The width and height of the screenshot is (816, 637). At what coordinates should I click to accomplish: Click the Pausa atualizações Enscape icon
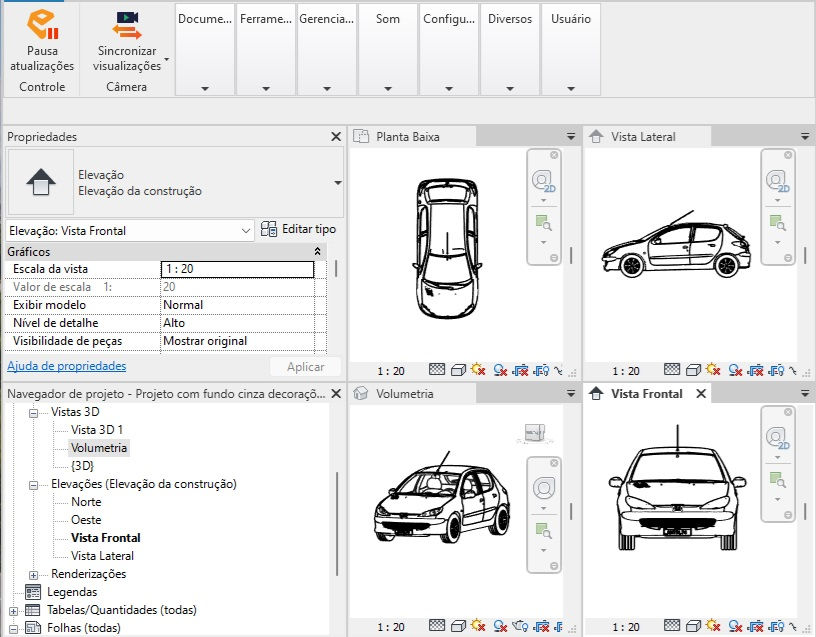[42, 24]
